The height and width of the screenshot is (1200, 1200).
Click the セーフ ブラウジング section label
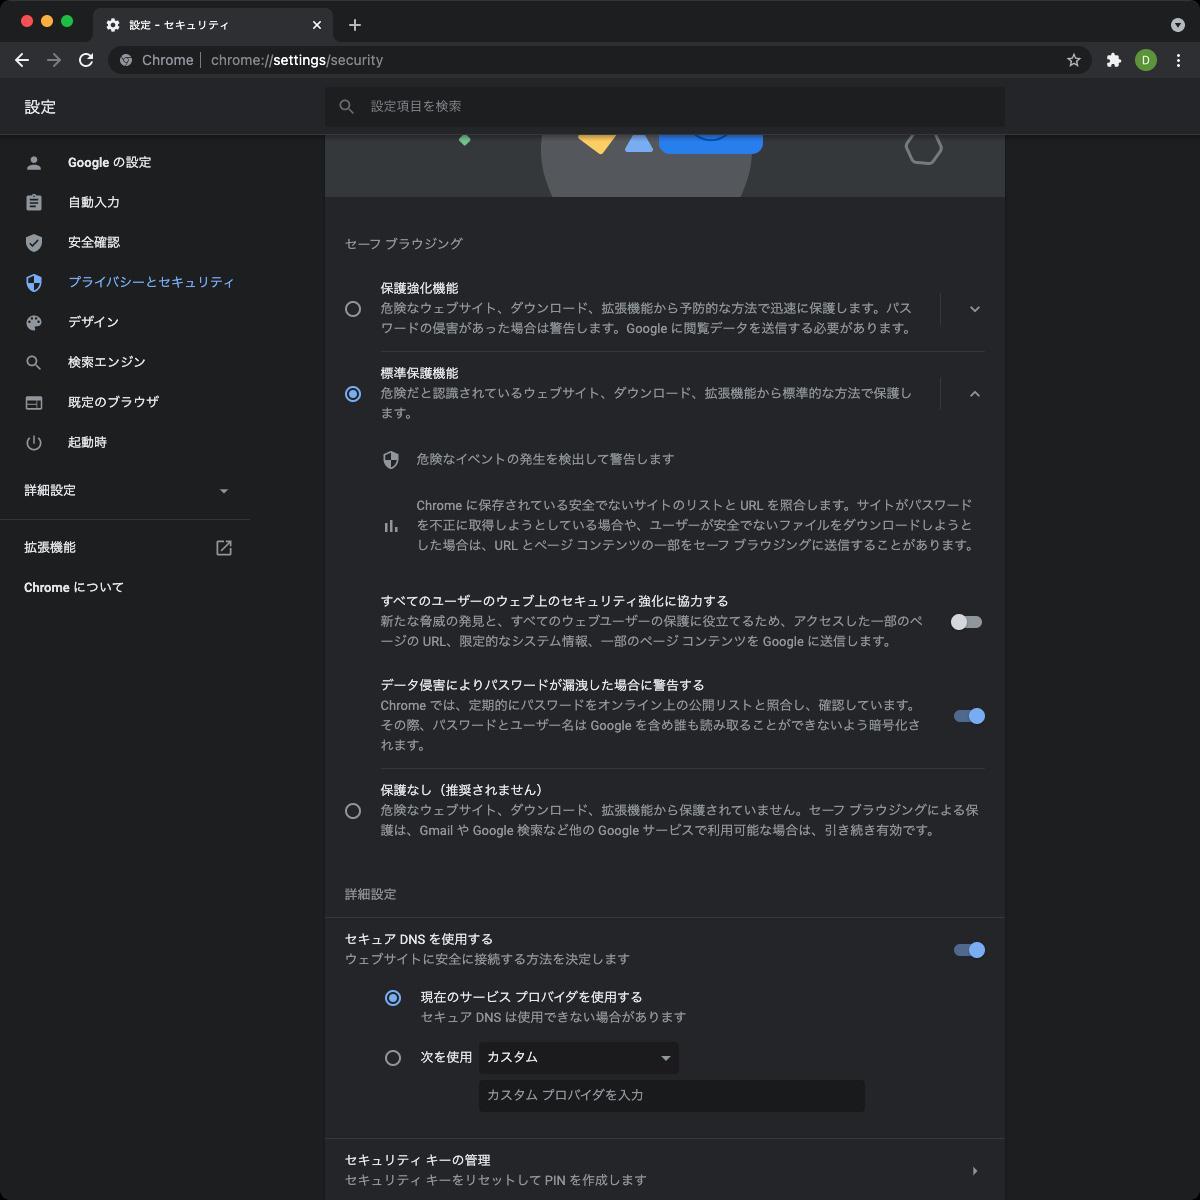(404, 244)
